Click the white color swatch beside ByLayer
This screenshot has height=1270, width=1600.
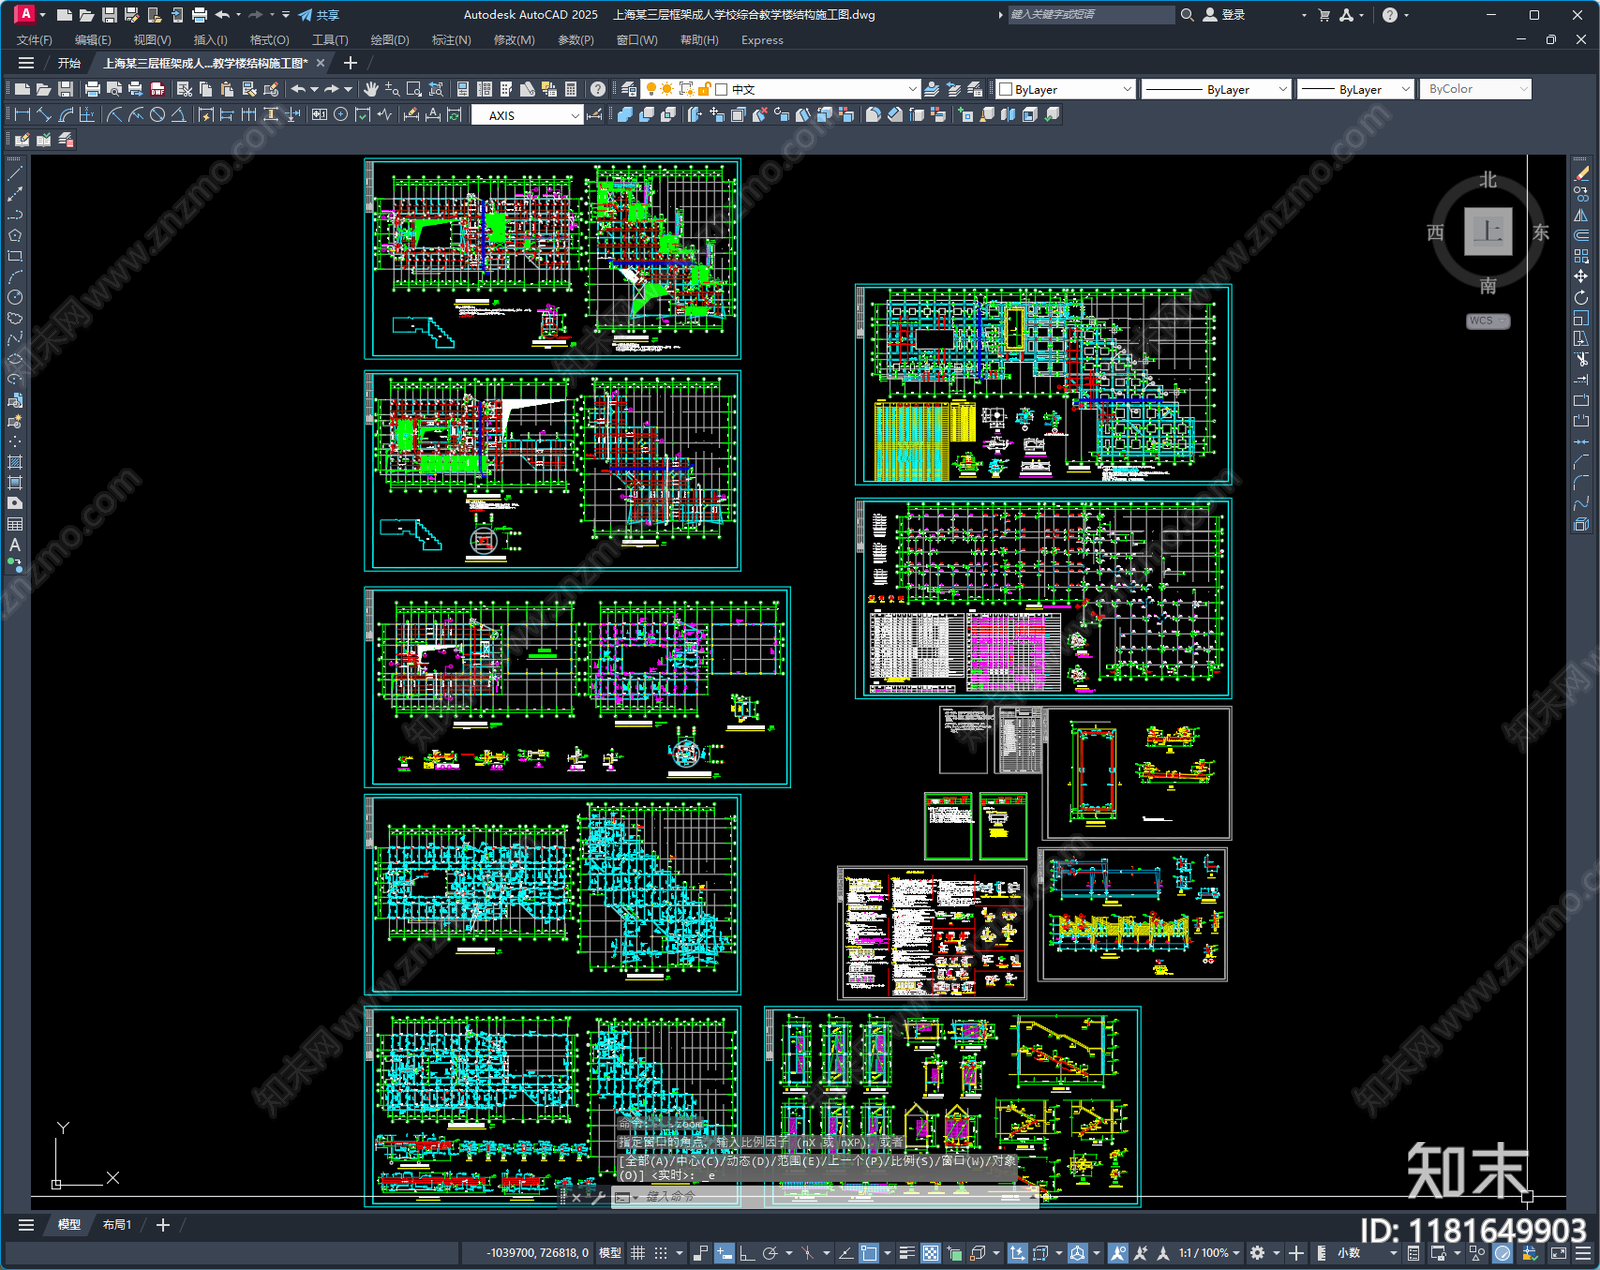click(1006, 89)
